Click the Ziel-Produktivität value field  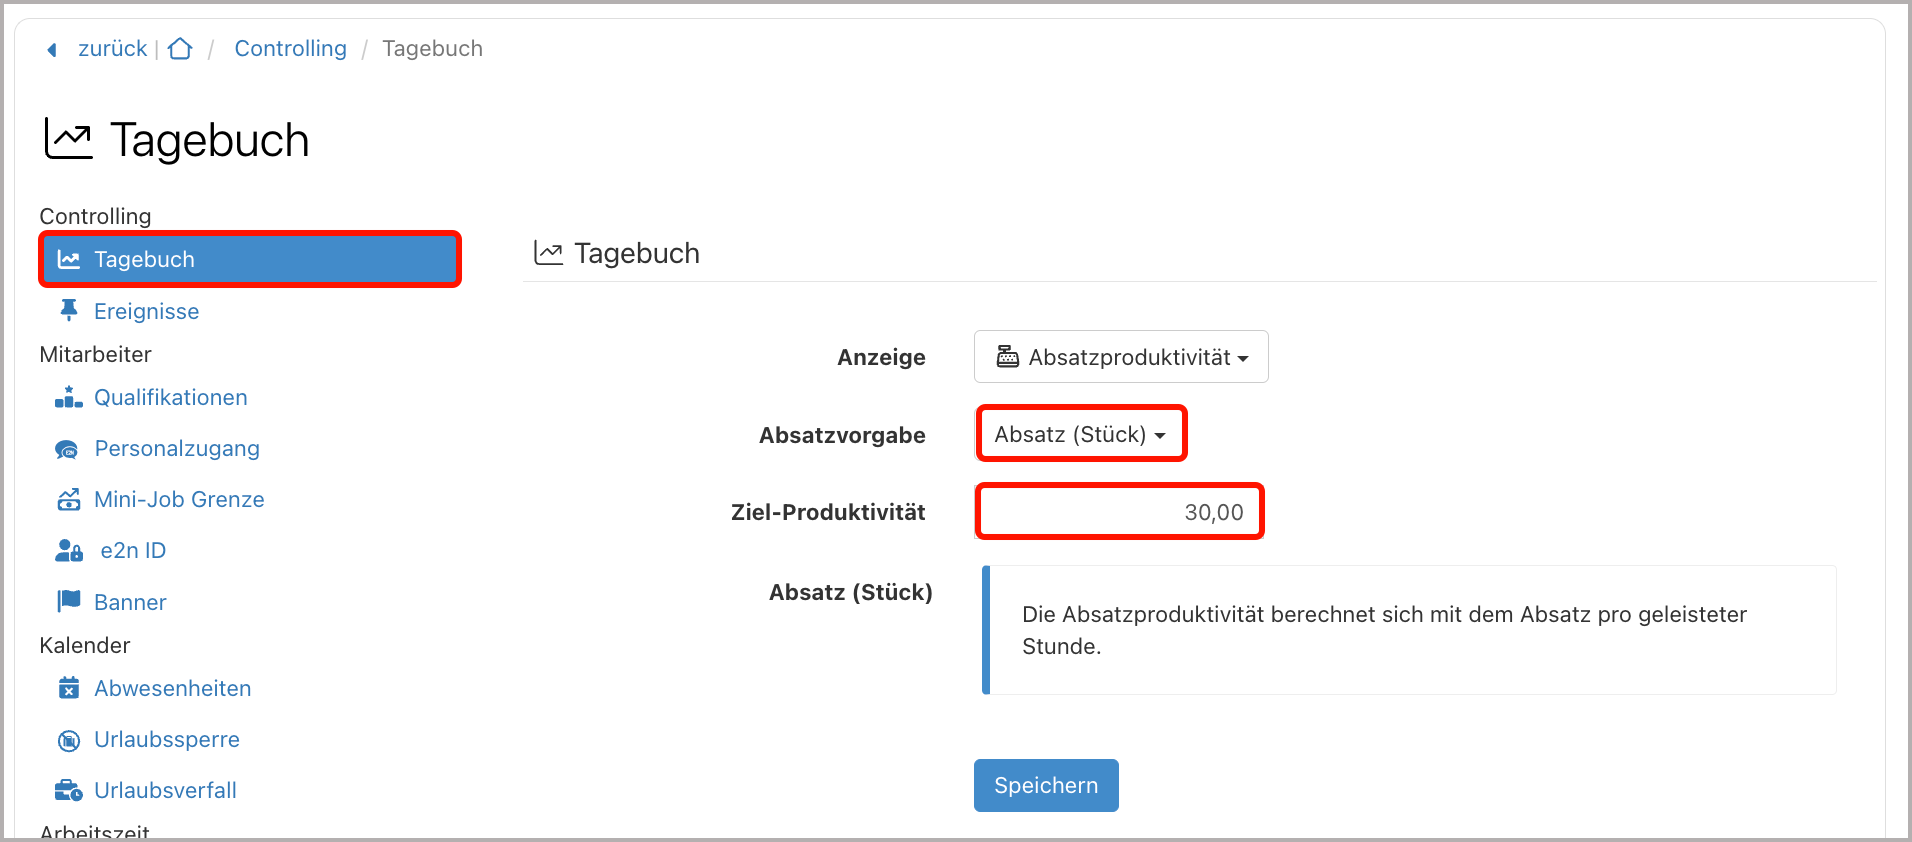point(1118,511)
